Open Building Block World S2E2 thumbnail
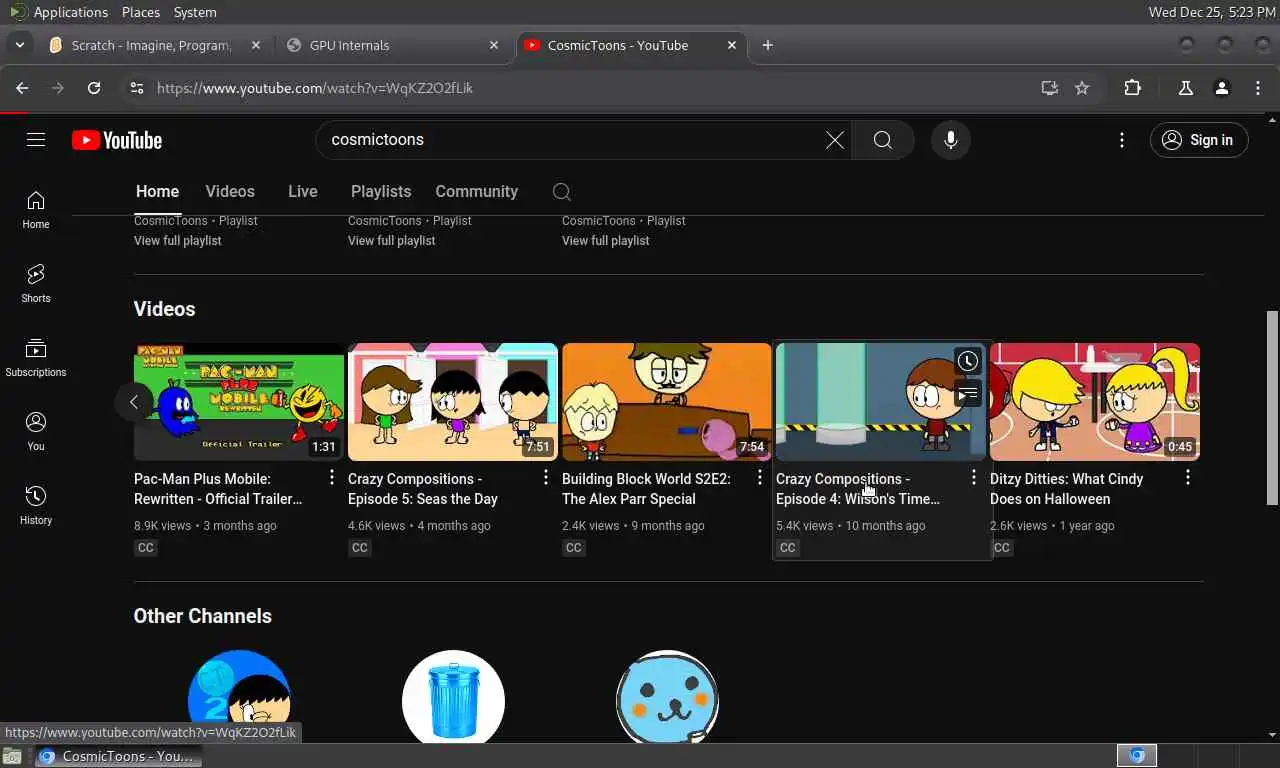 667,402
